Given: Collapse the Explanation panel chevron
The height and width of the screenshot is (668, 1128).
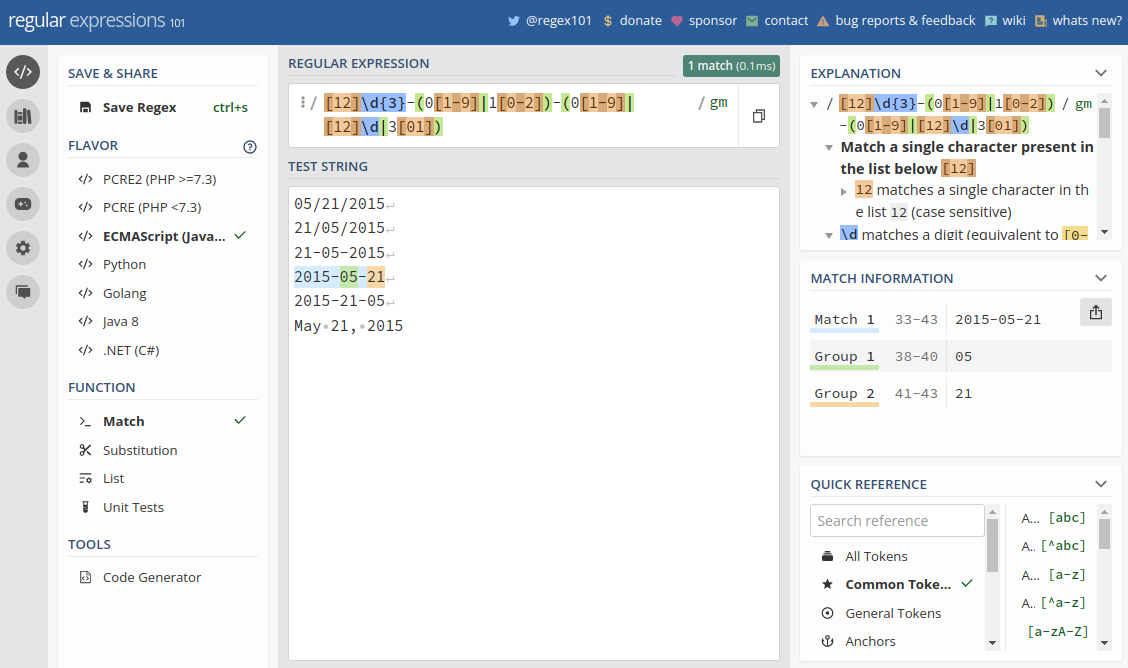Looking at the screenshot, I should [1101, 73].
